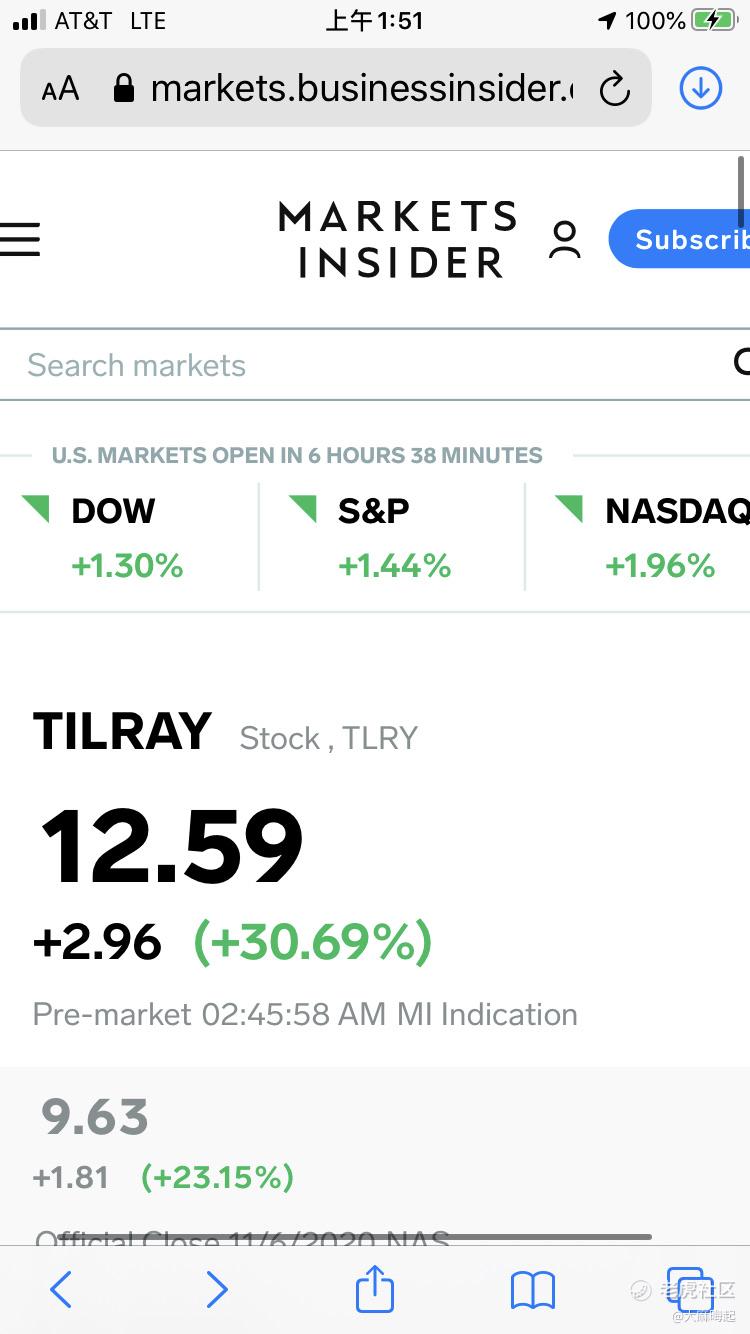Go forward with Safari forward arrow
Screen dimensions: 750x1334
pos(217,1290)
